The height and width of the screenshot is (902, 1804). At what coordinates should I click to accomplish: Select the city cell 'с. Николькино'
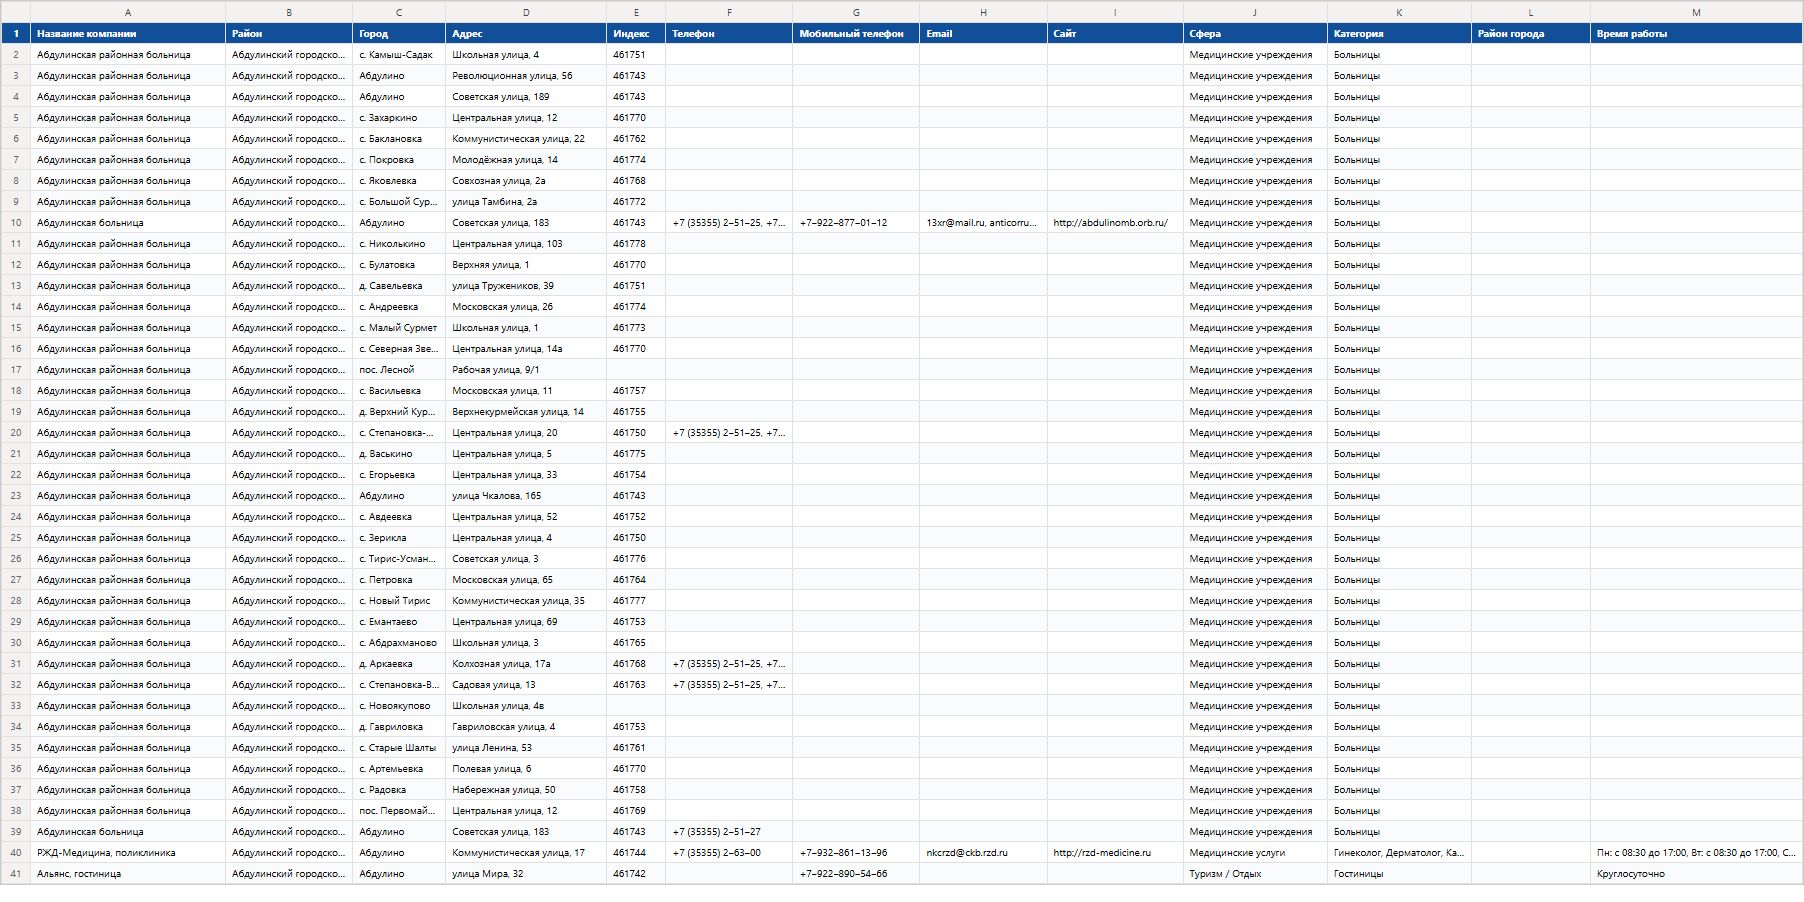(x=399, y=244)
